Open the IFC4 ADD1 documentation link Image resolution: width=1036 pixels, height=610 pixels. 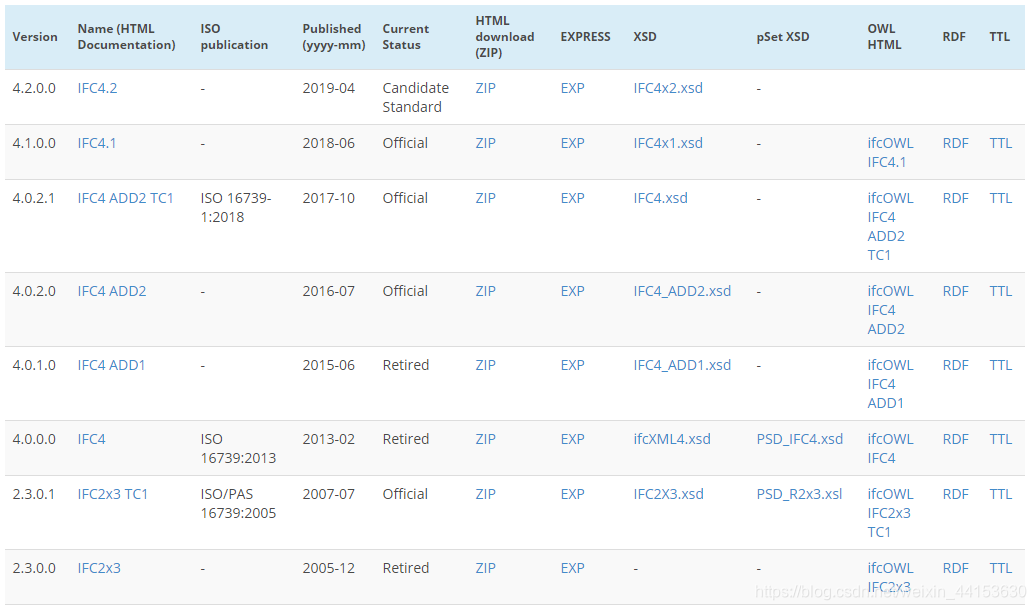(111, 365)
